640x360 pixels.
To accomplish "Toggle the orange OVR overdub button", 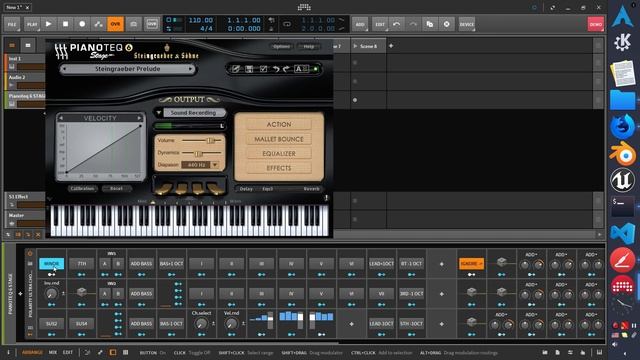I will [116, 24].
